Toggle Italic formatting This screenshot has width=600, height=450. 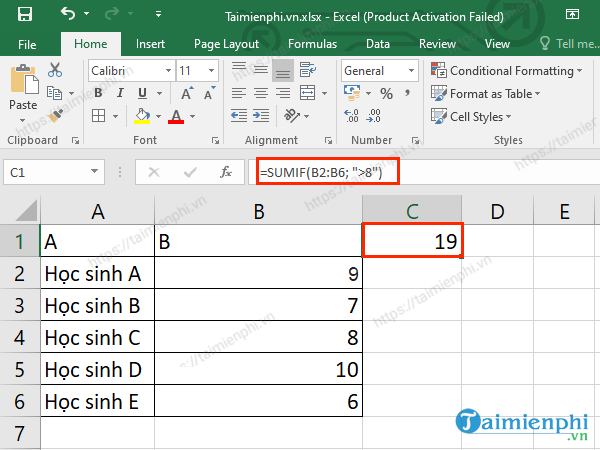(x=118, y=94)
